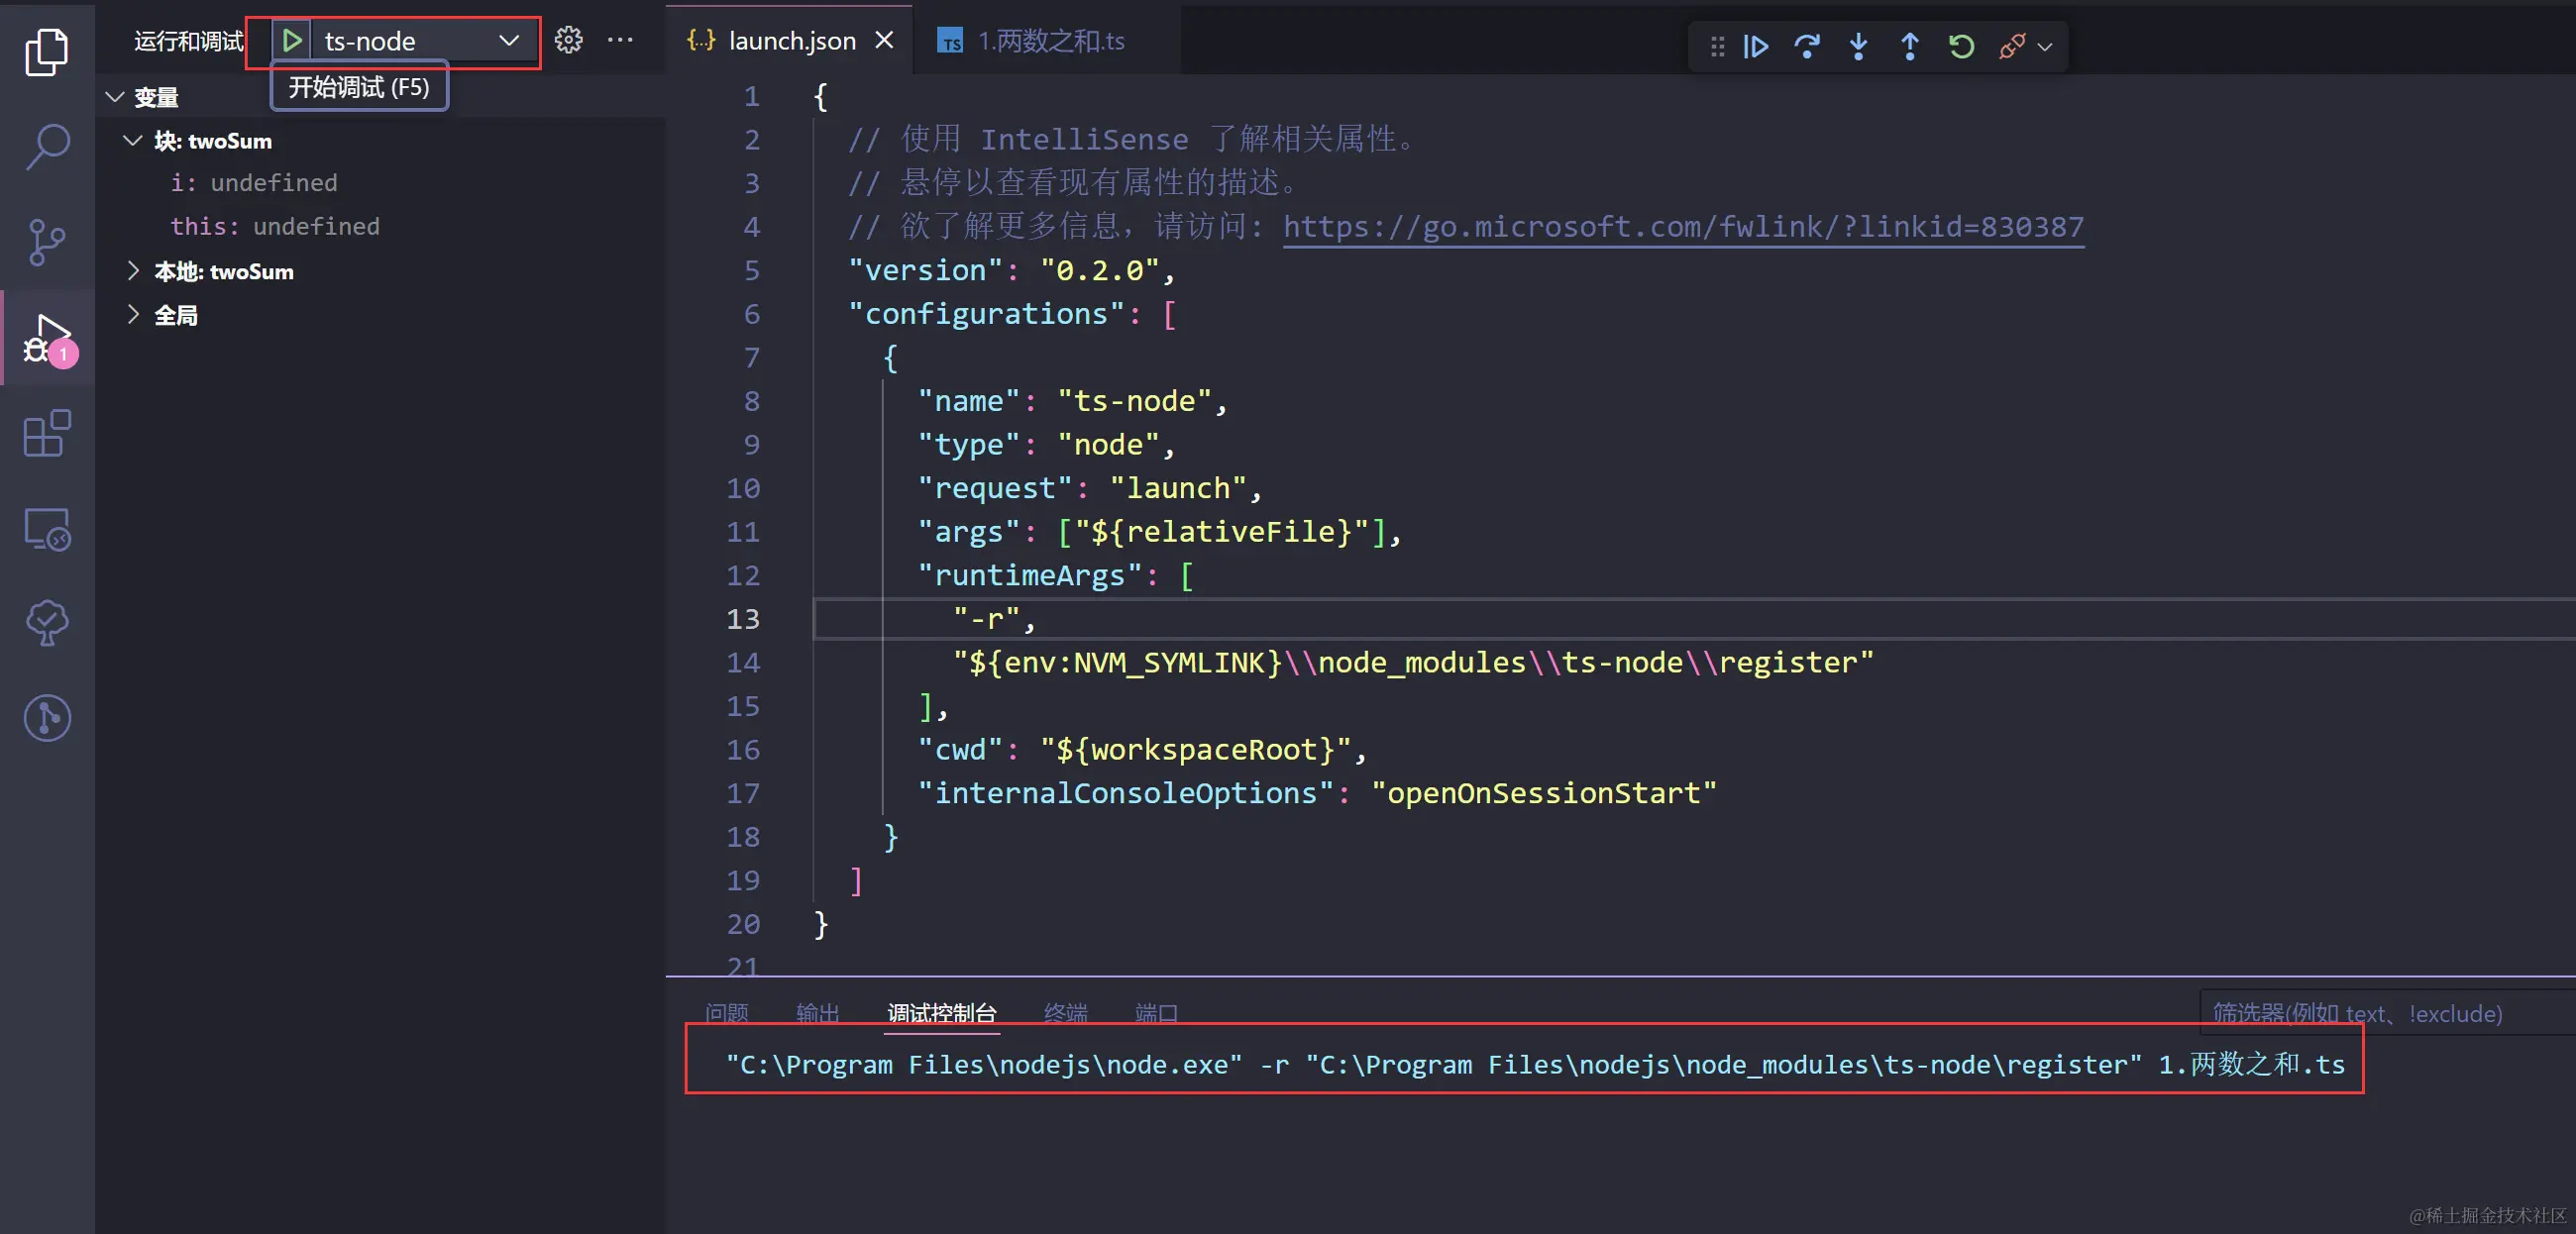Click the "runtimeArgs" key in editor
Viewport: 2576px width, 1234px height.
click(1030, 575)
